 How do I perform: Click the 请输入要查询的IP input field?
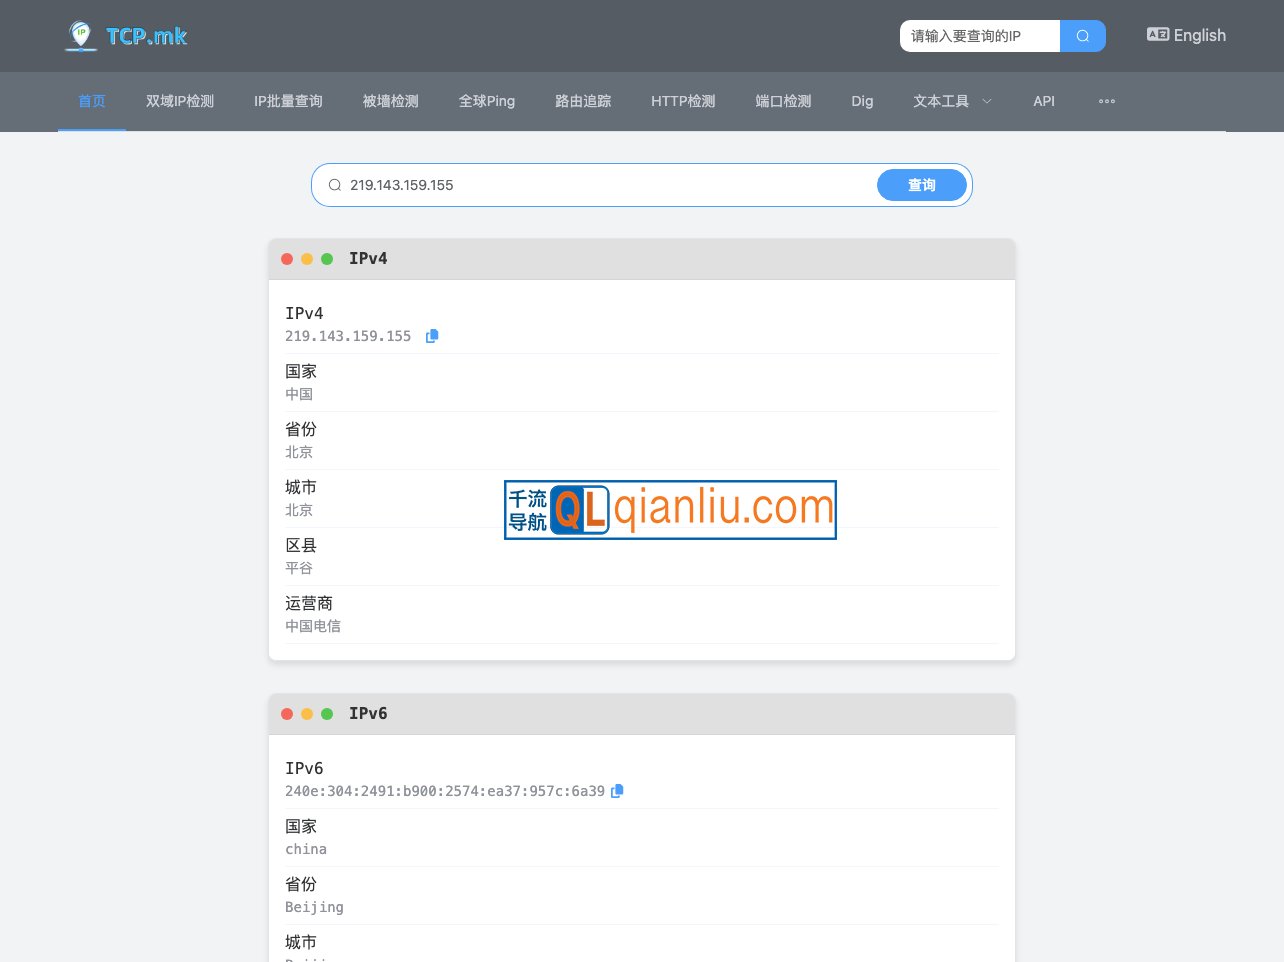pos(975,35)
